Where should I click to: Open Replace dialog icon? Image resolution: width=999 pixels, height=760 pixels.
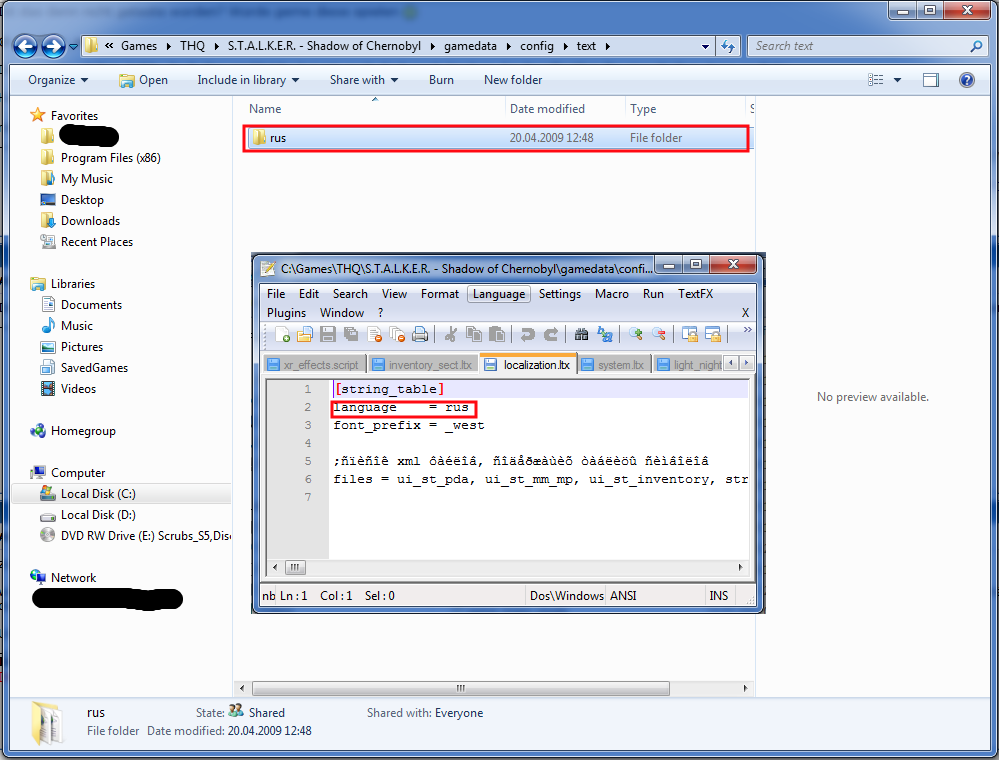pyautogui.click(x=604, y=334)
